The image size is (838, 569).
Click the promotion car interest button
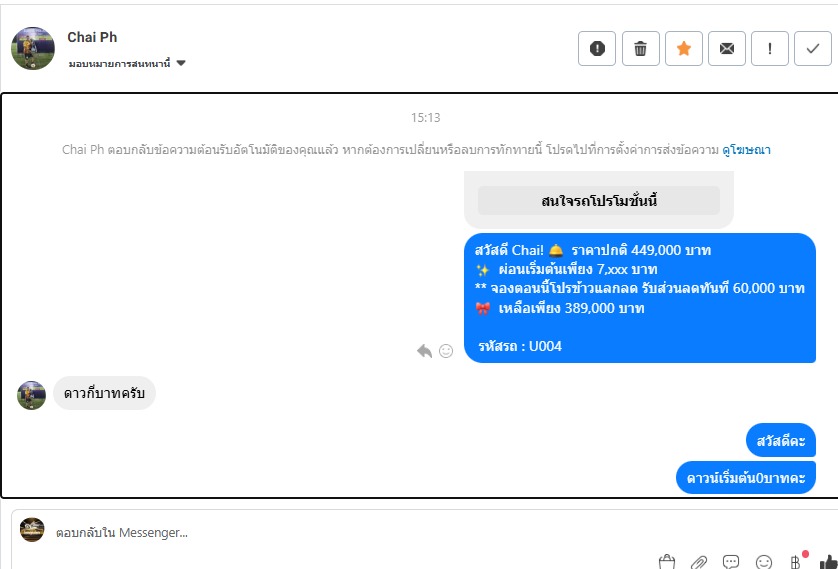599,201
